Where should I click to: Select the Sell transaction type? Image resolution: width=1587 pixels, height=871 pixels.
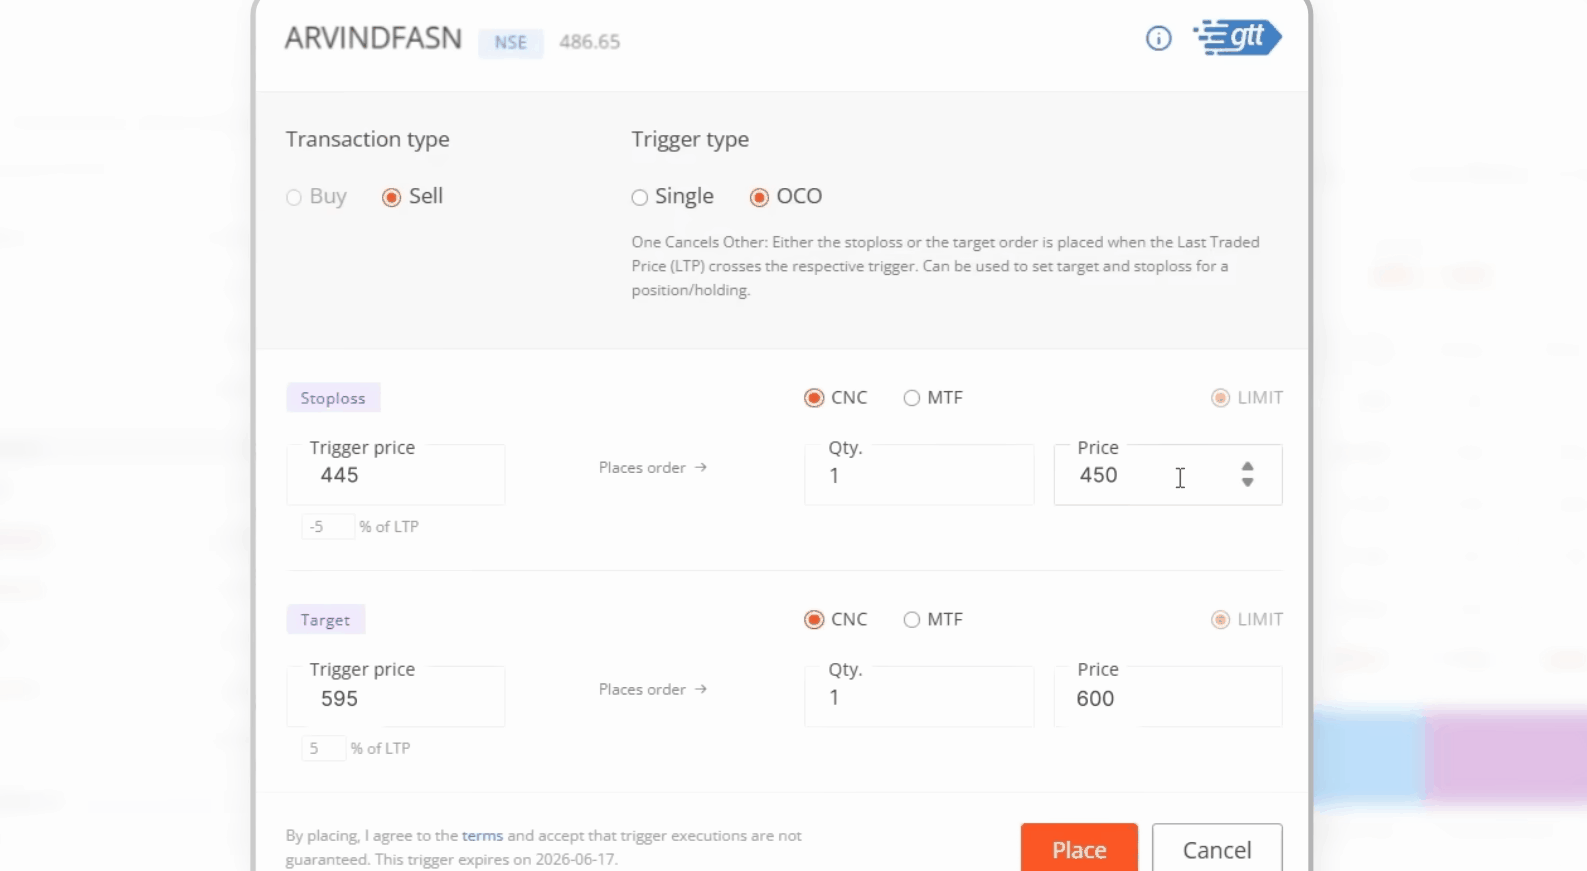pos(392,197)
